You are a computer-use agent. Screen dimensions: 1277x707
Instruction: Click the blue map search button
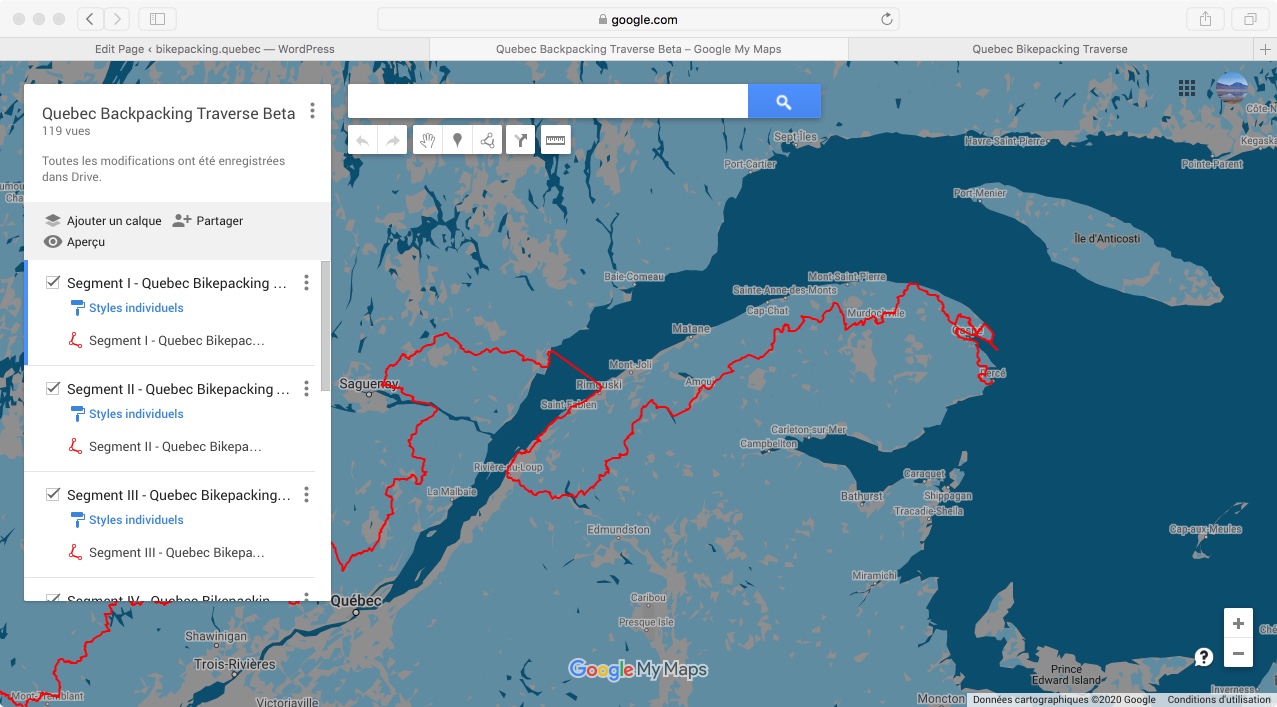[784, 101]
